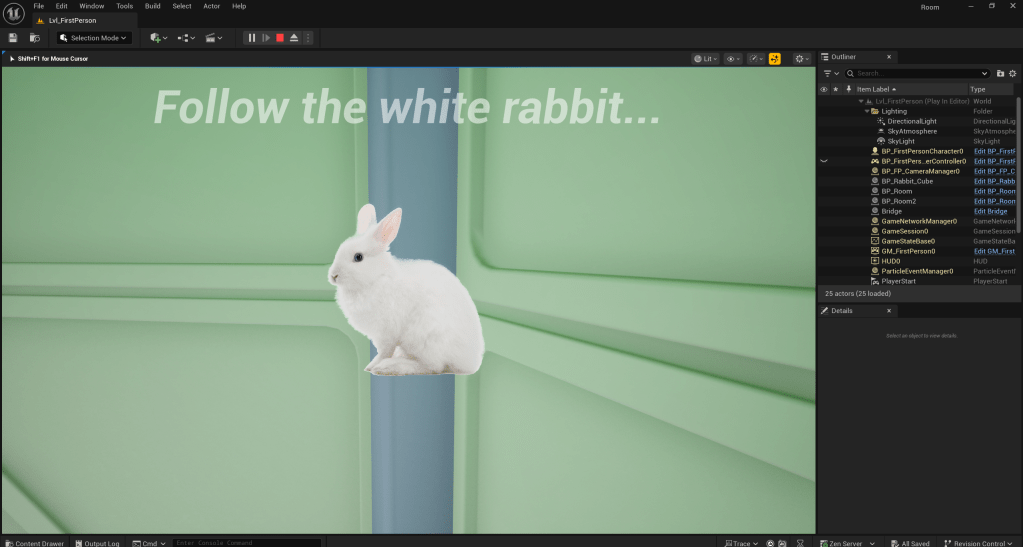Viewport: 1023px width, 547px height.
Task: Click the Save current level icon
Action: tap(13, 38)
